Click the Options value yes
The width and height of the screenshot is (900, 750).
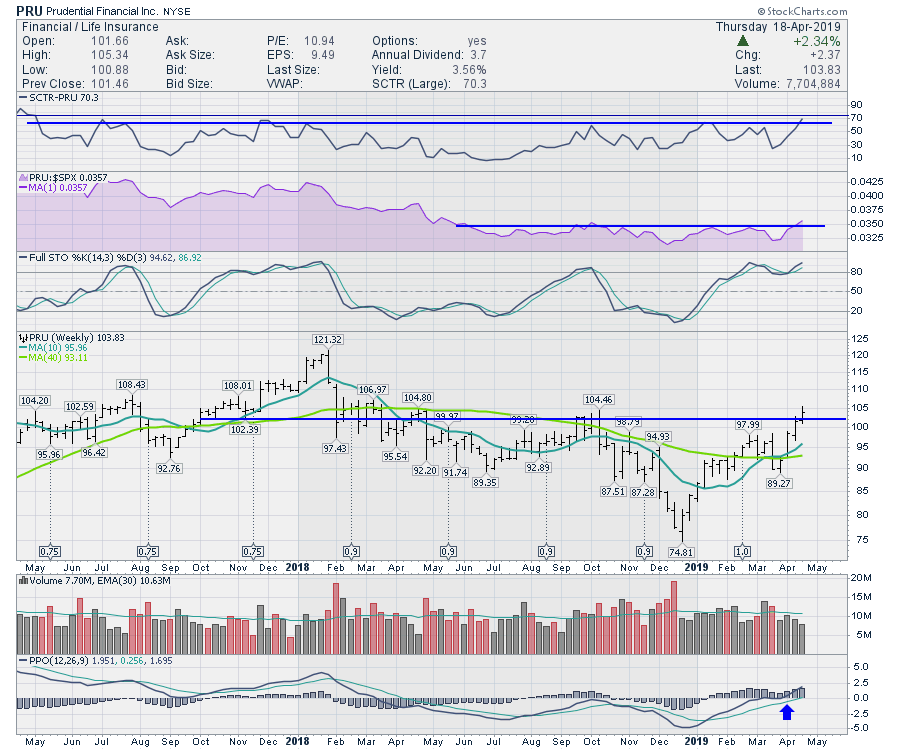pyautogui.click(x=477, y=41)
